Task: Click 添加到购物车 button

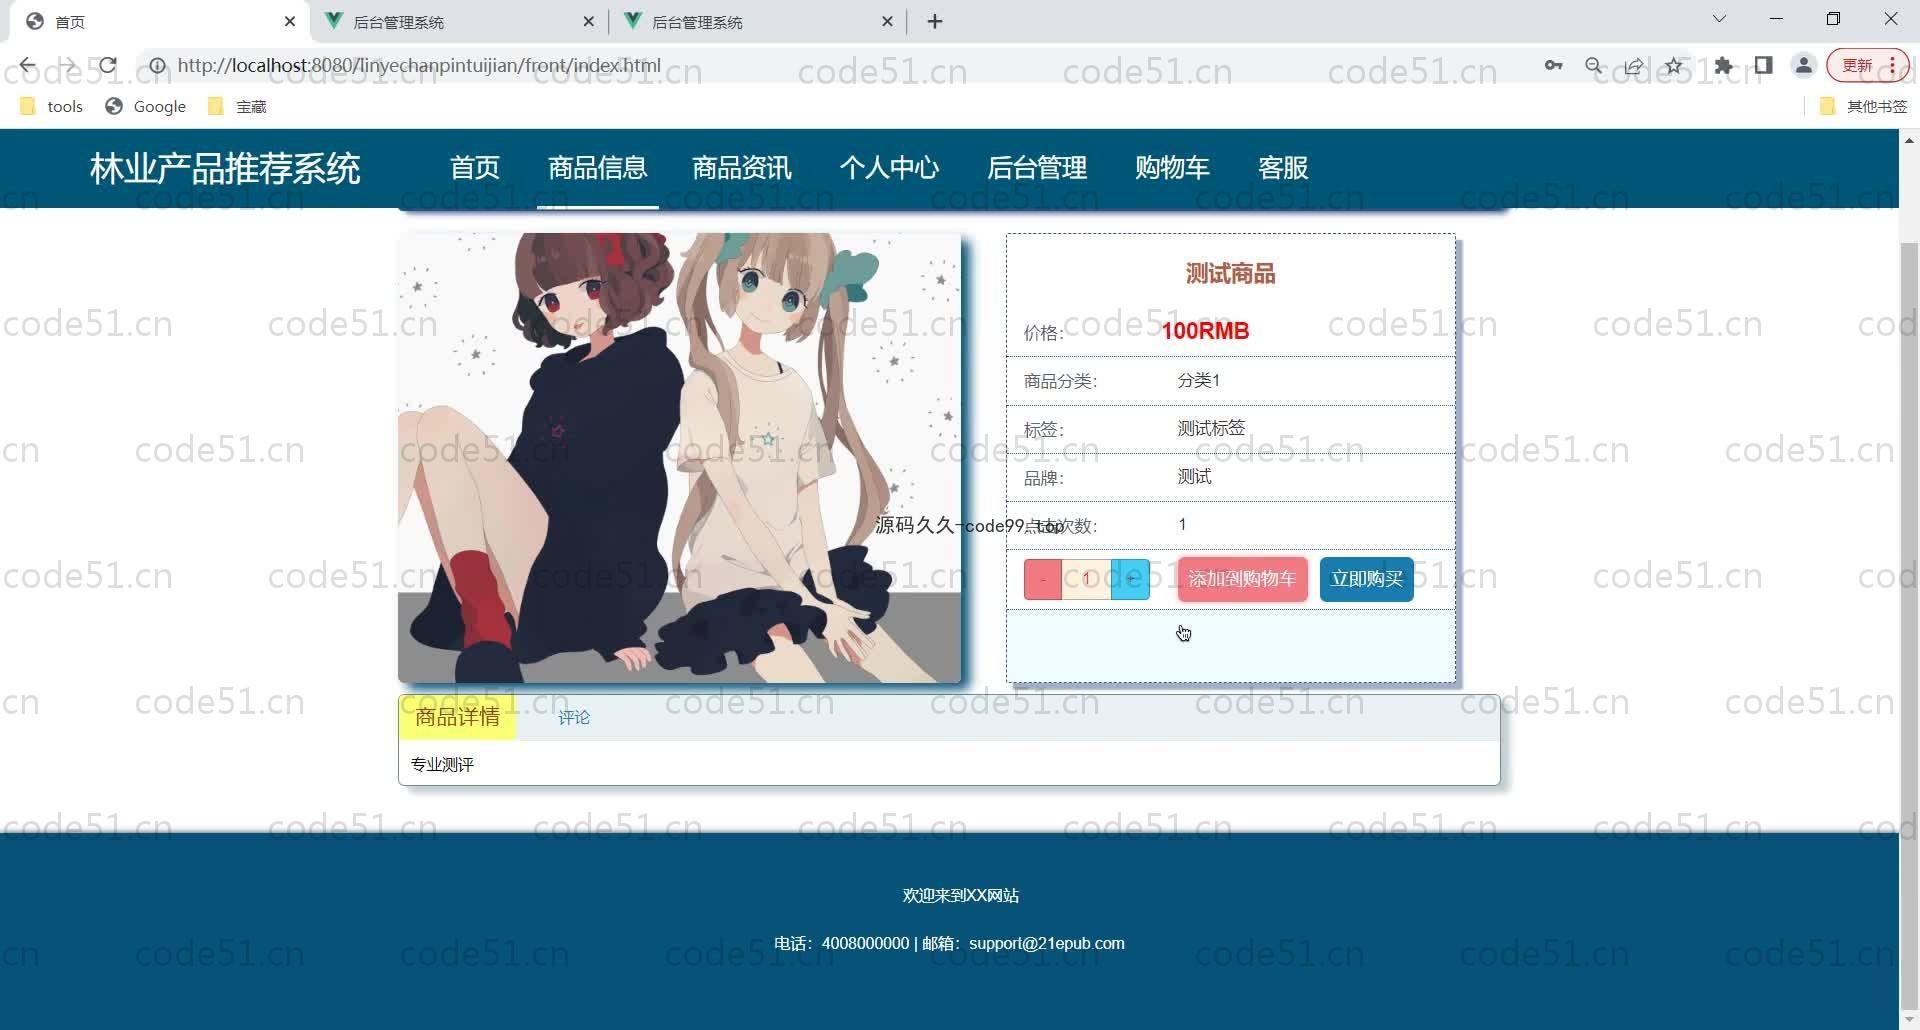Action: (1242, 579)
